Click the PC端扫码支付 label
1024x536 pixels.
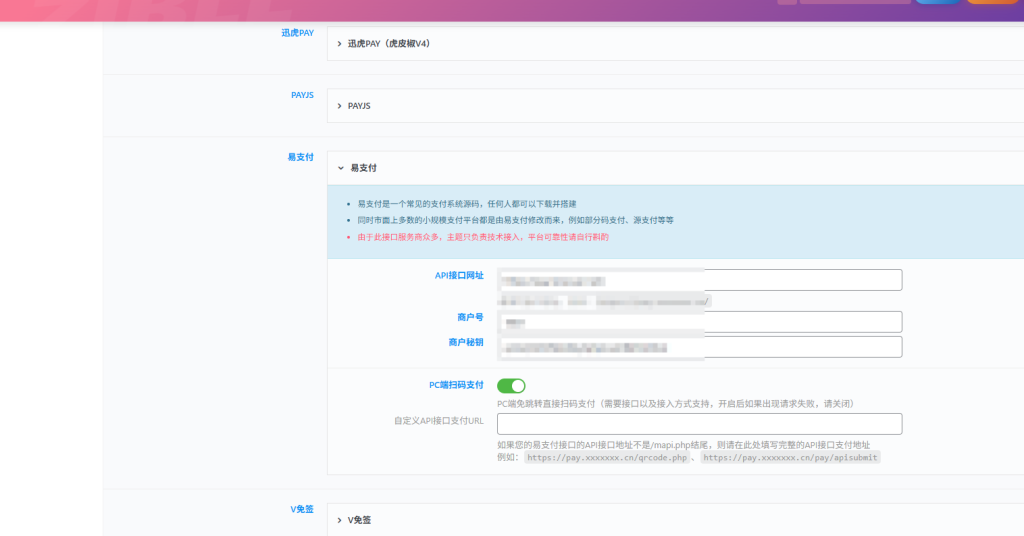click(456, 385)
